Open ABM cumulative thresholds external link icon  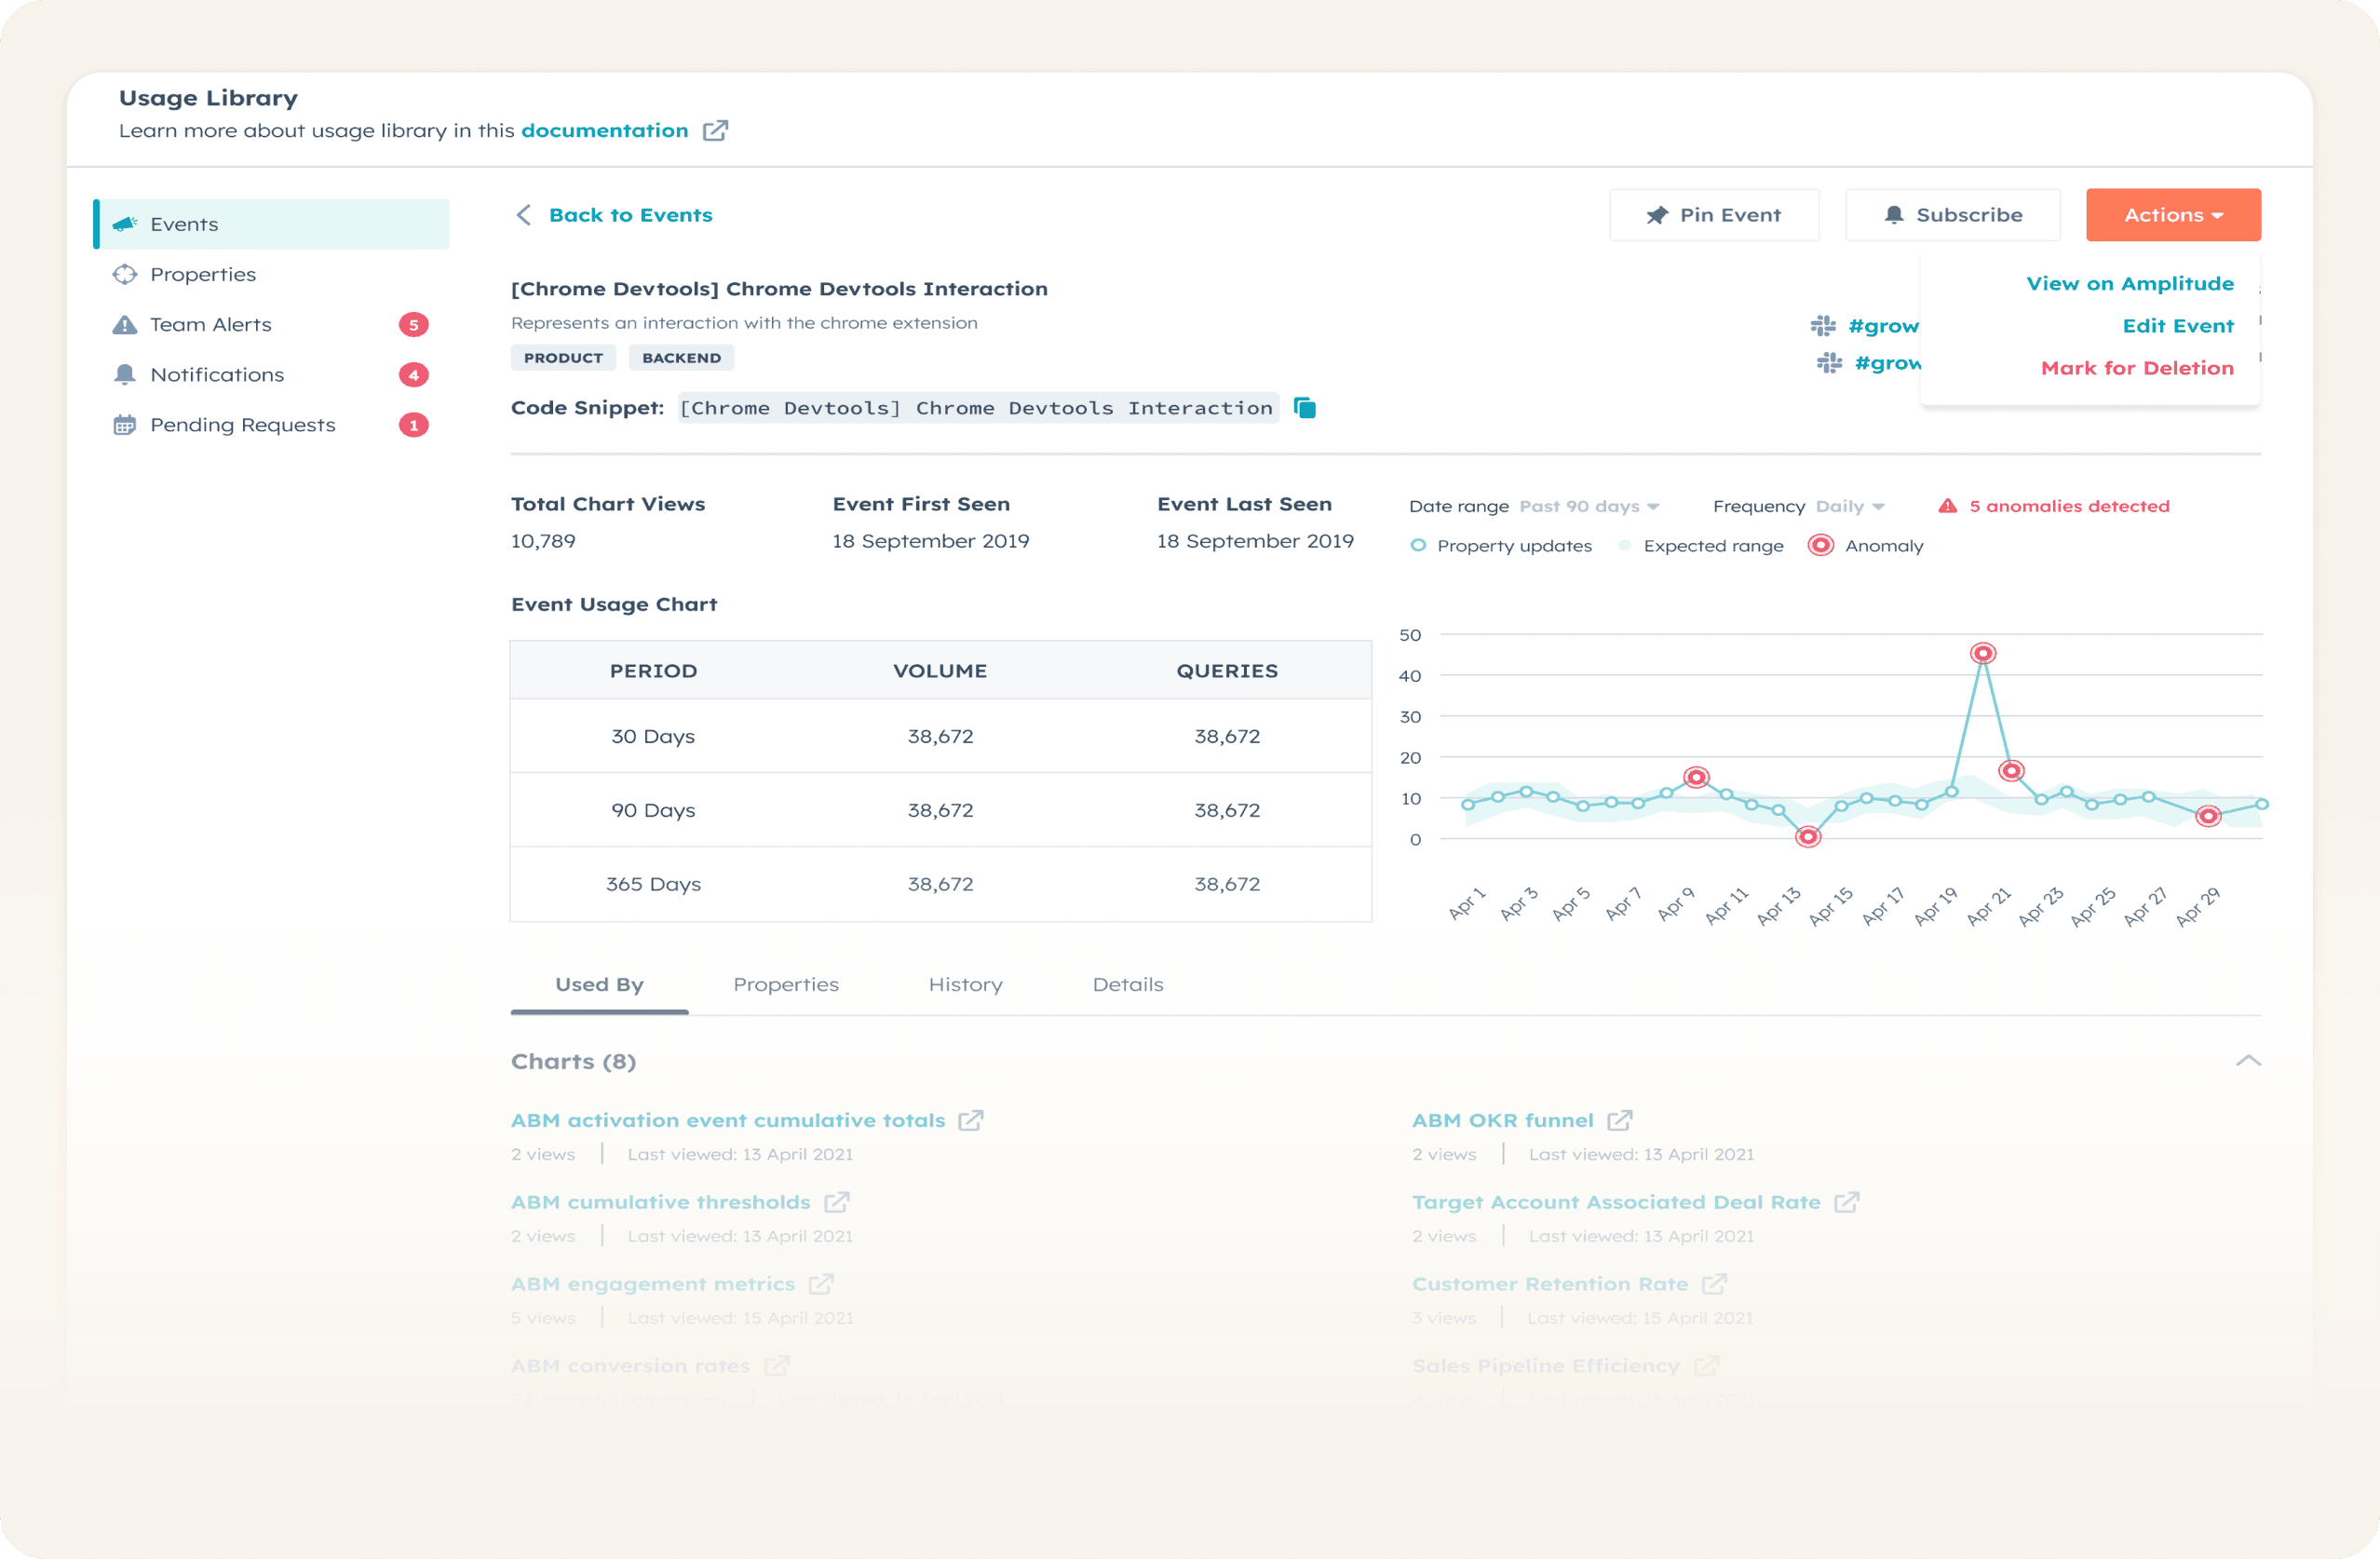[837, 1202]
